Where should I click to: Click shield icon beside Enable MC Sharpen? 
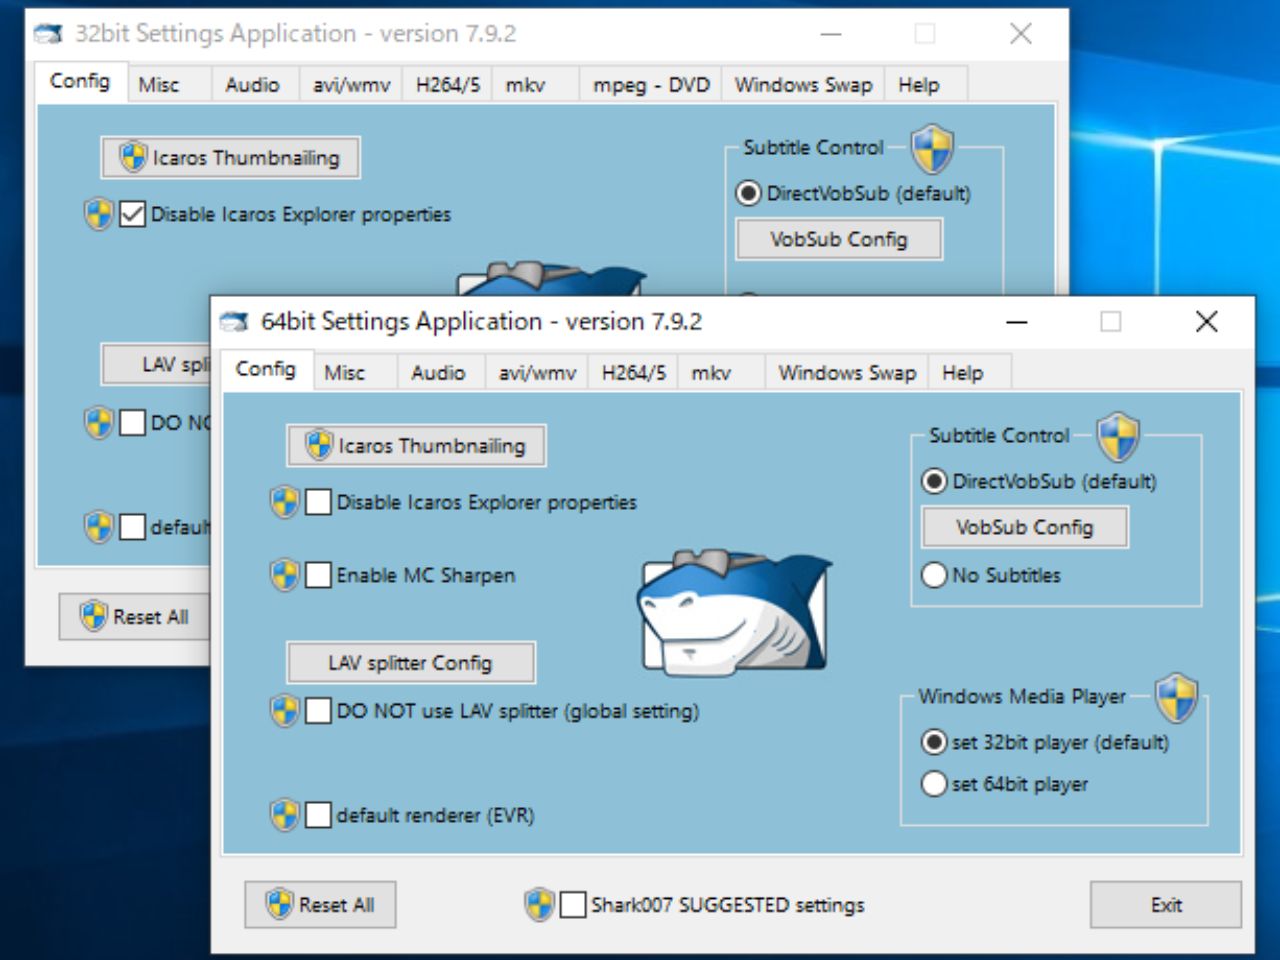coord(285,575)
